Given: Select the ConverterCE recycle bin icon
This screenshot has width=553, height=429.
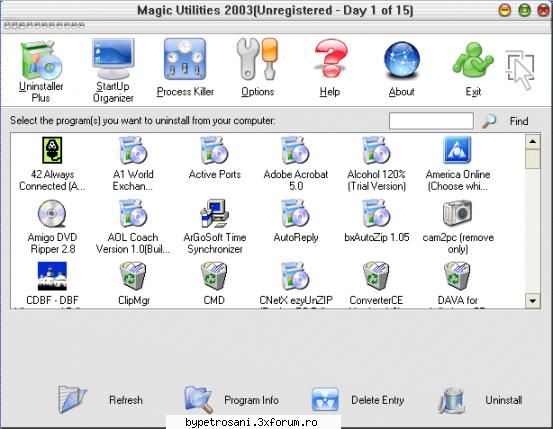Looking at the screenshot, I should coord(376,276).
